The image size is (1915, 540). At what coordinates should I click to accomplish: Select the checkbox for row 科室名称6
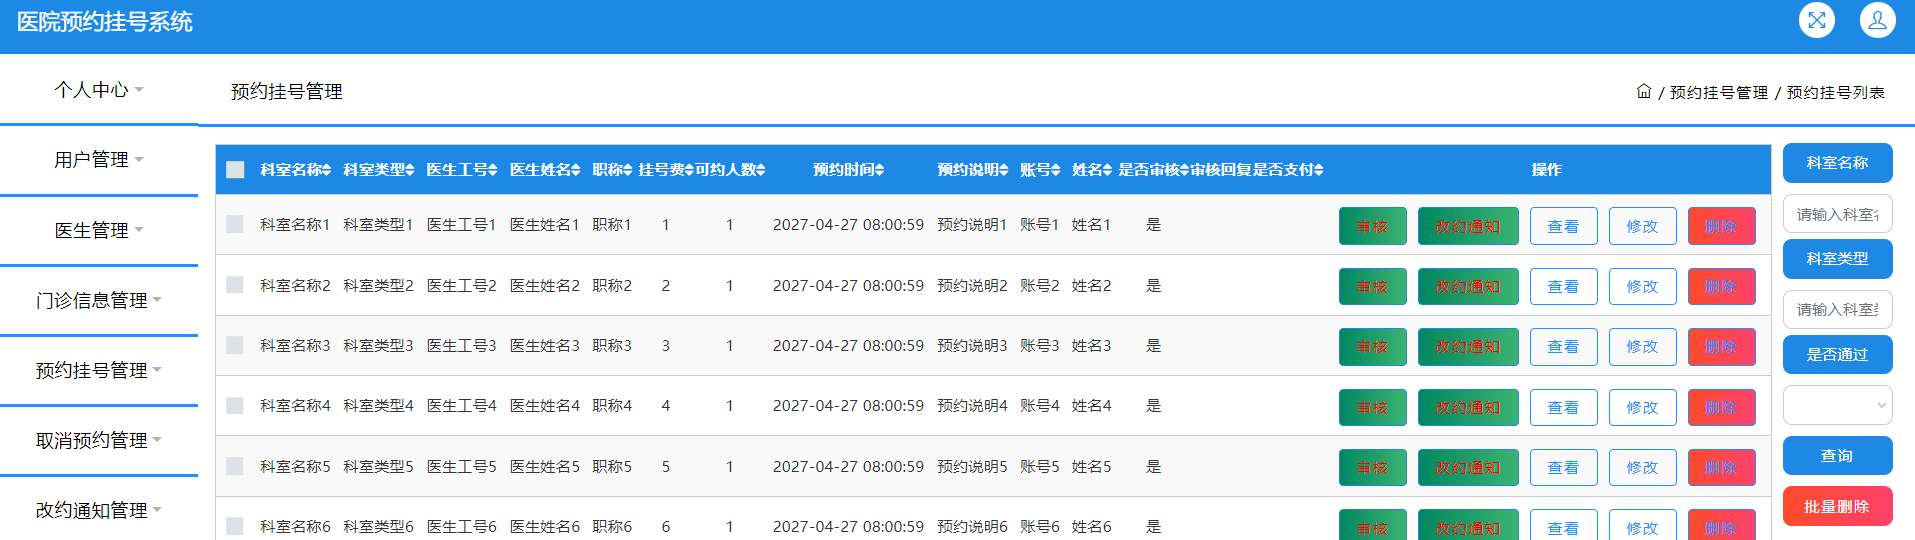[x=235, y=526]
